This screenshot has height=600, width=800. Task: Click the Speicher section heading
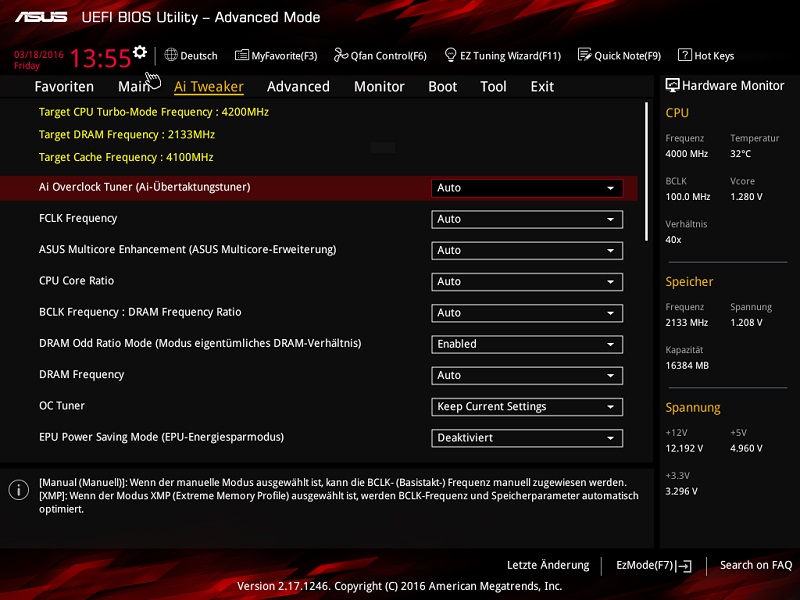click(689, 282)
